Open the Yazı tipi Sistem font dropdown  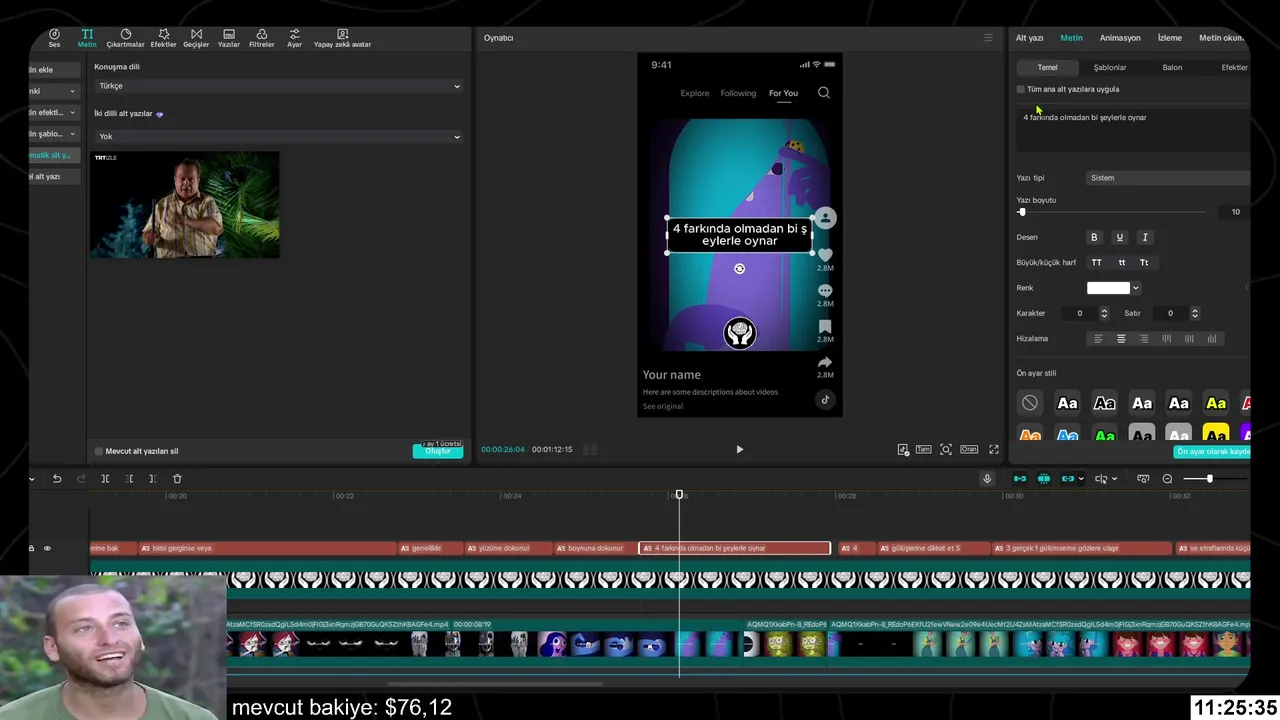pyautogui.click(x=1168, y=178)
